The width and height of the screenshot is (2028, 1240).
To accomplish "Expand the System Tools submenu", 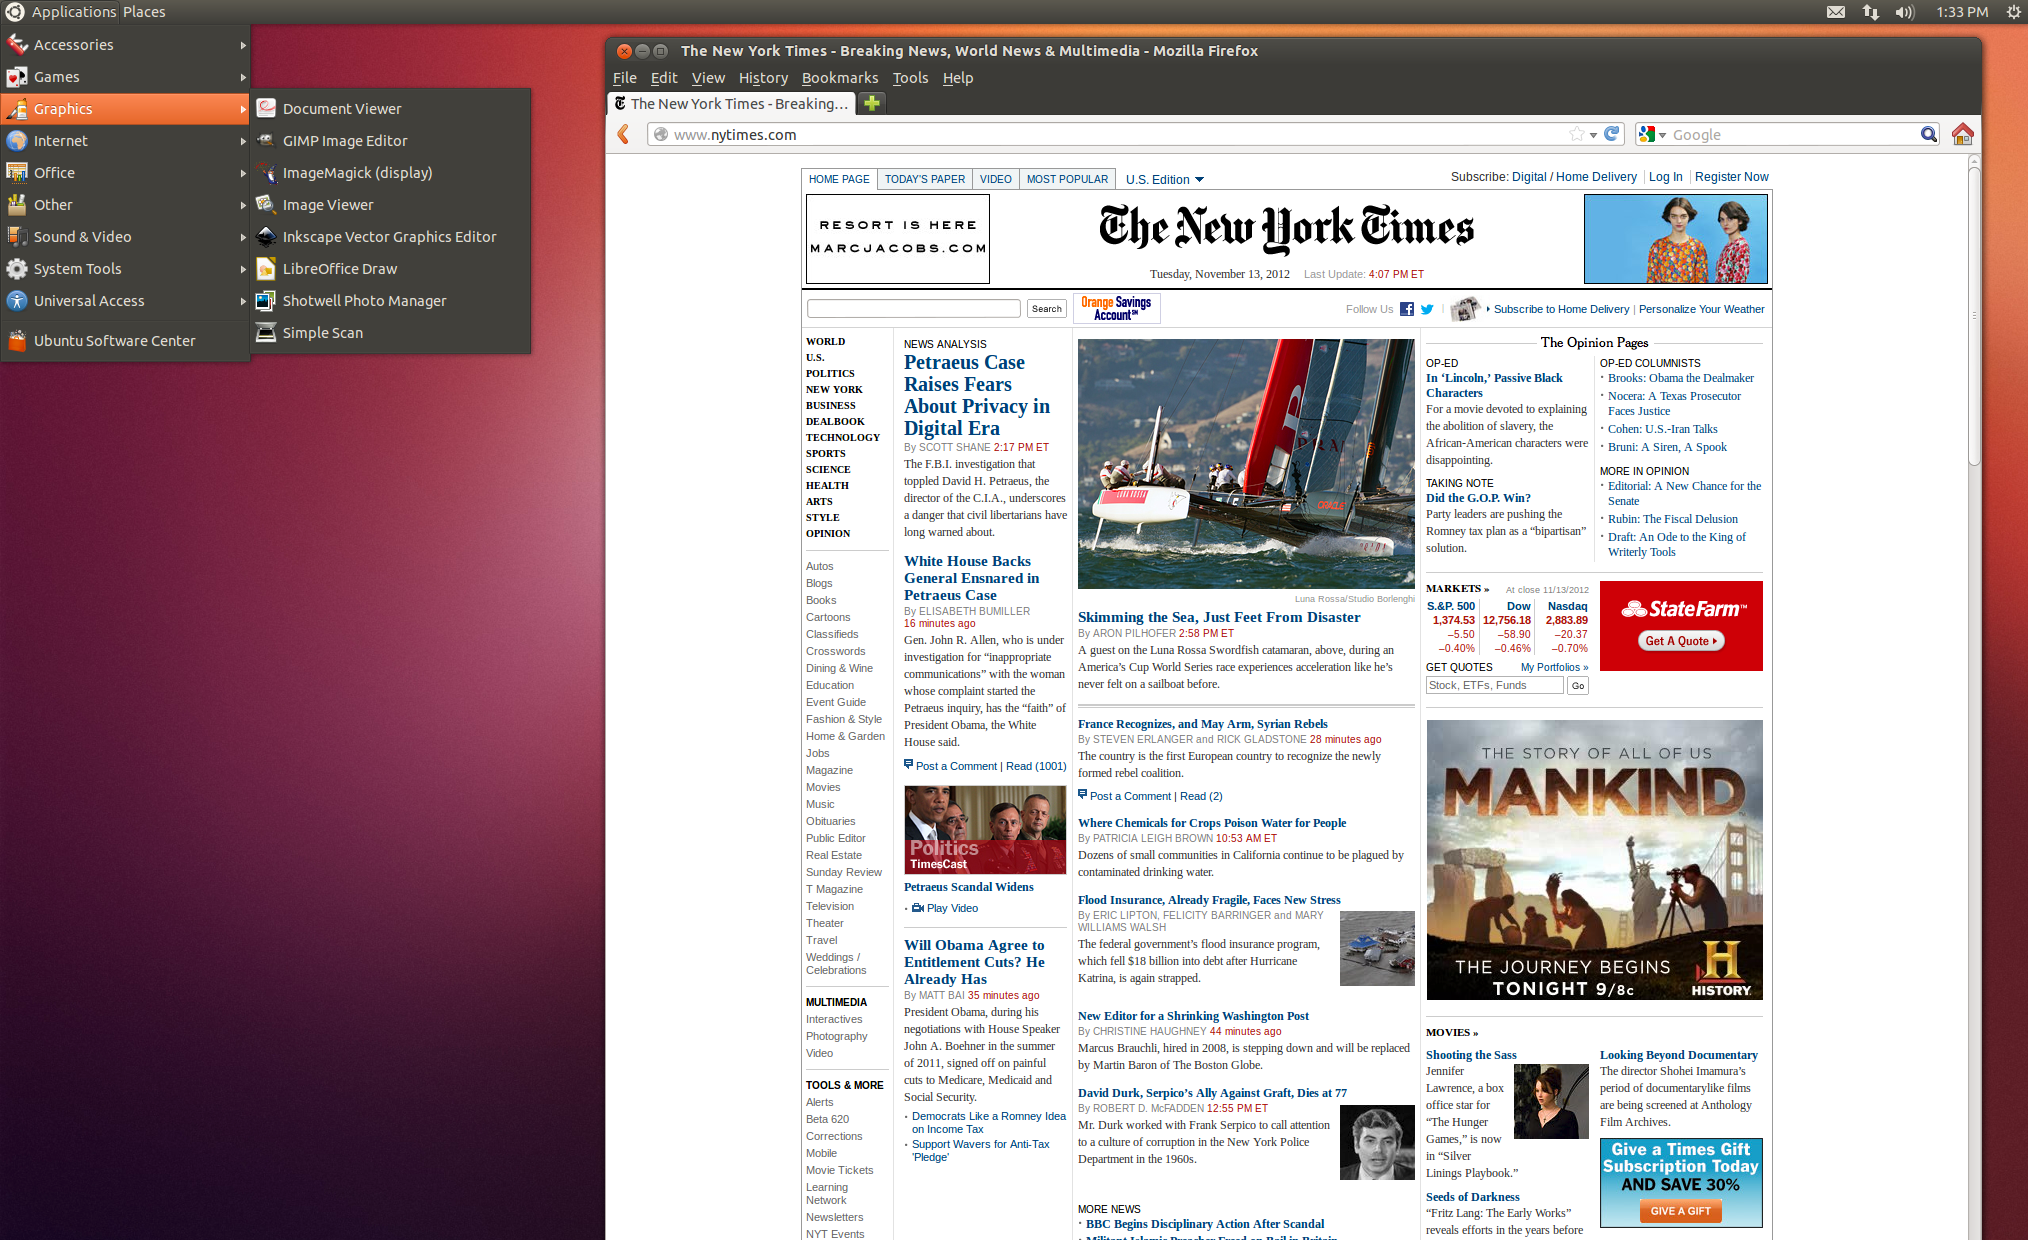I will [125, 269].
